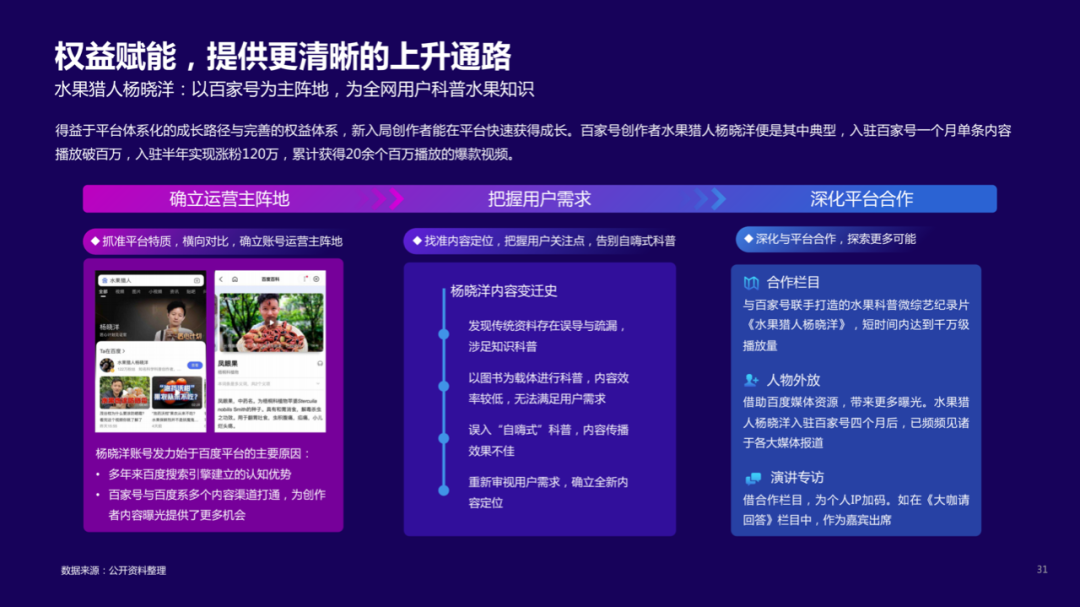Click the 把握用户需求 stage header
Screen dimensions: 1080x607
pos(539,199)
